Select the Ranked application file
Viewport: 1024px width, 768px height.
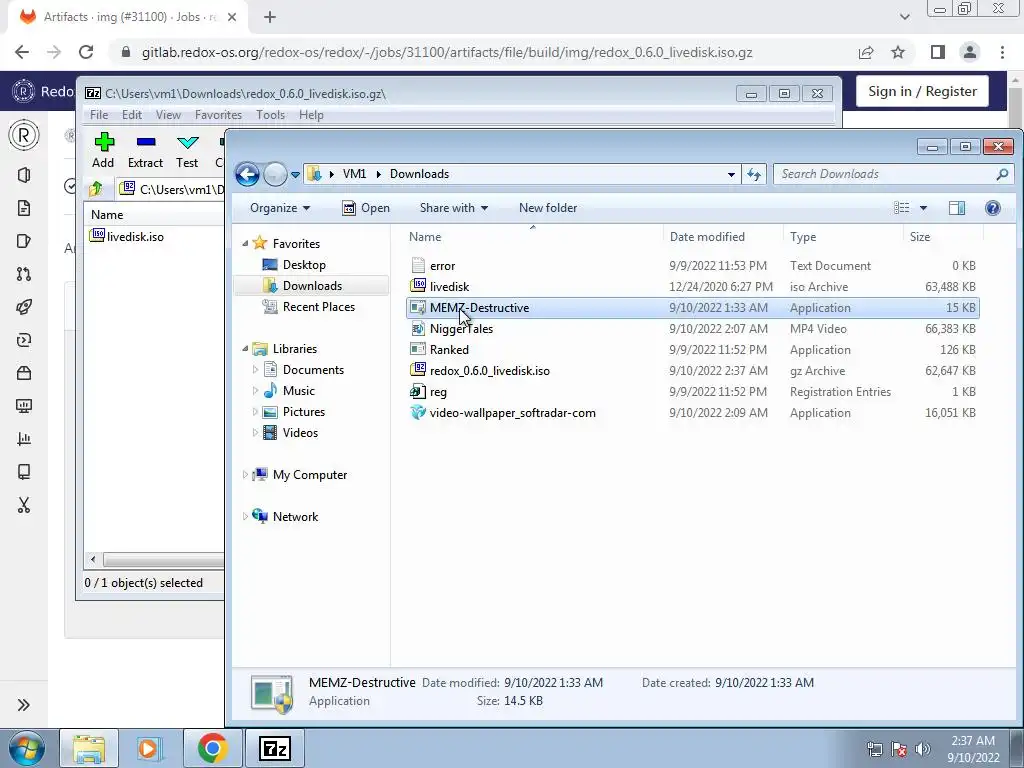[x=692, y=349]
